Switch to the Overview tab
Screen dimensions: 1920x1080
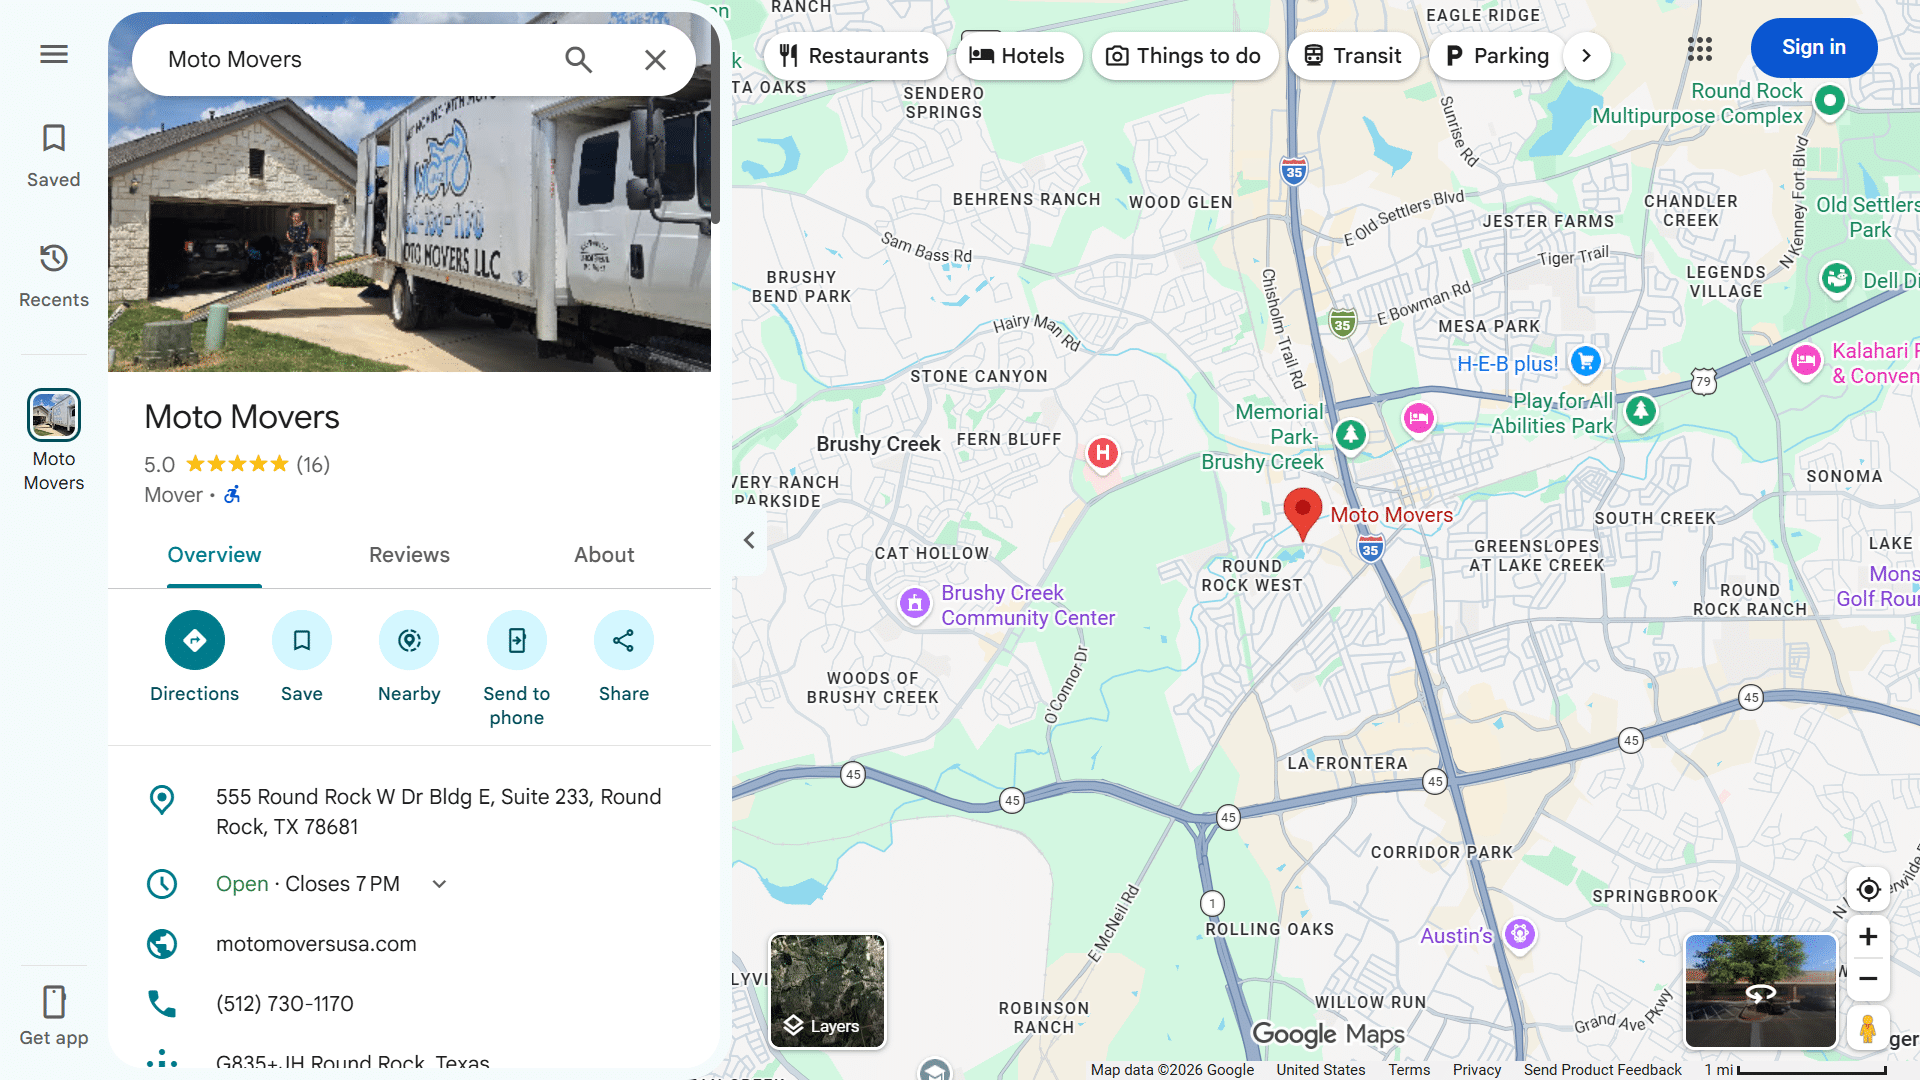(x=214, y=555)
